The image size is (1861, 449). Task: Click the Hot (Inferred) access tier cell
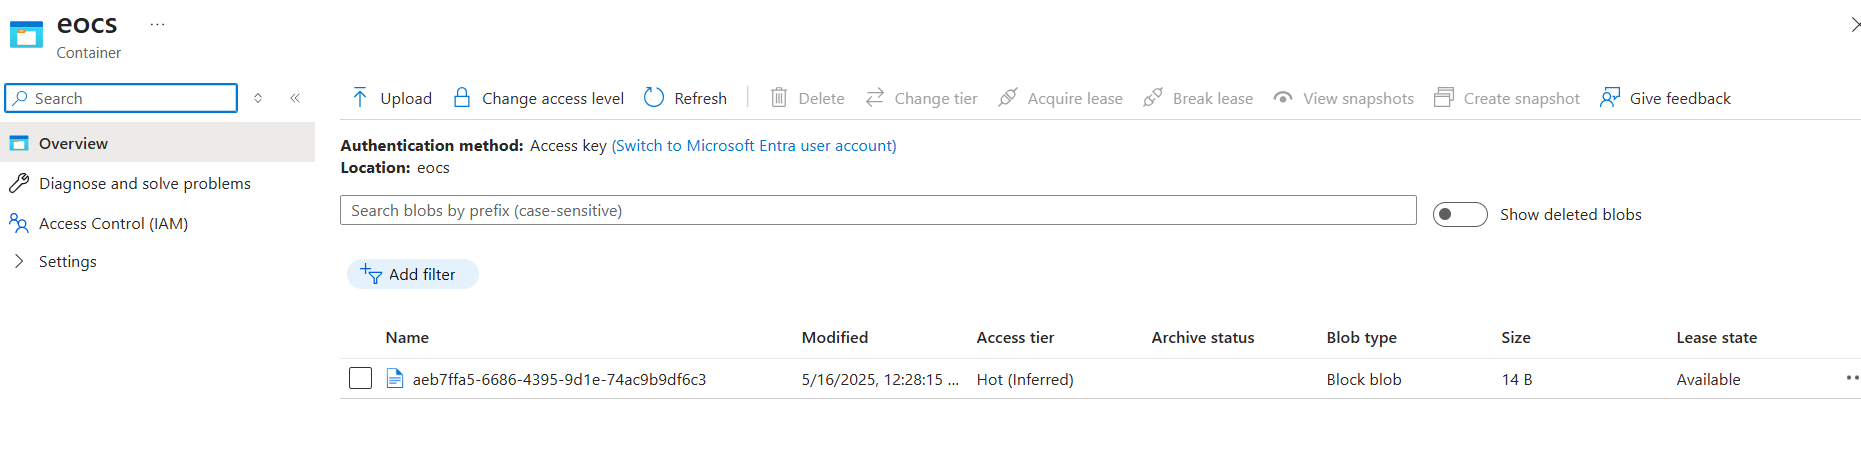[1025, 379]
